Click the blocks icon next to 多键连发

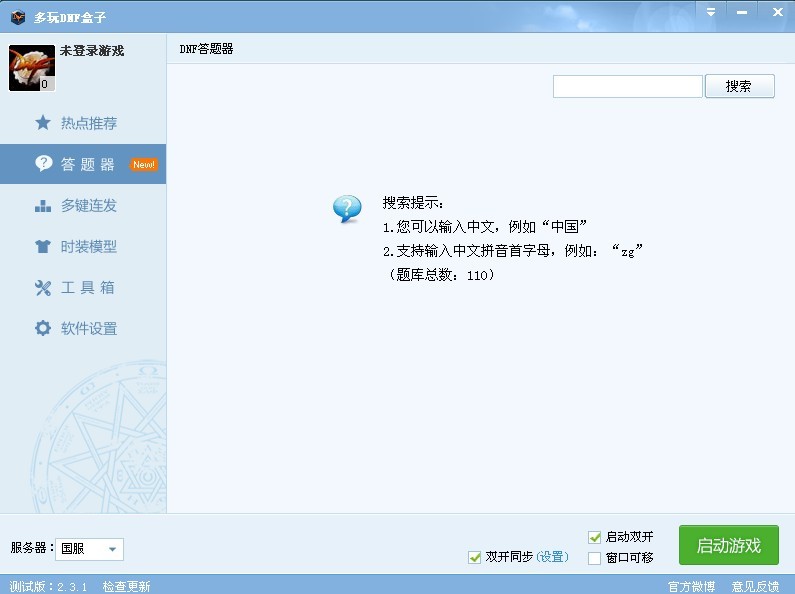[43, 205]
